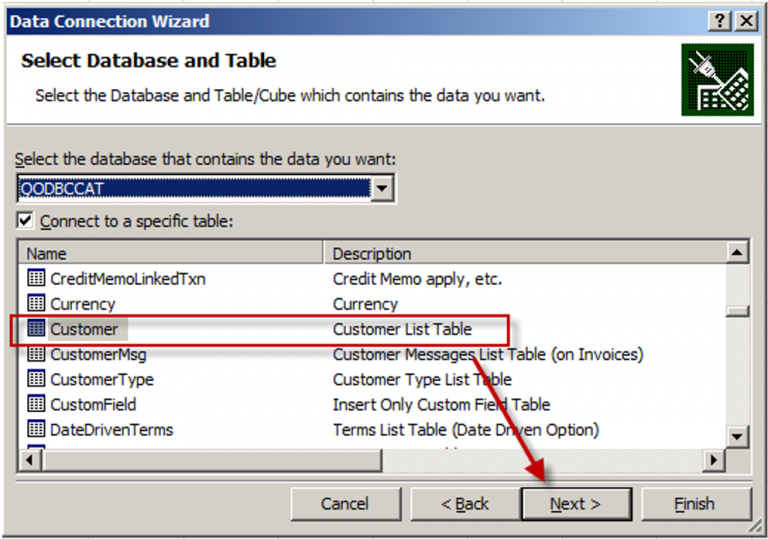Screen dimensions: 768x539
Task: Go back with the Back button
Action: click(x=465, y=504)
